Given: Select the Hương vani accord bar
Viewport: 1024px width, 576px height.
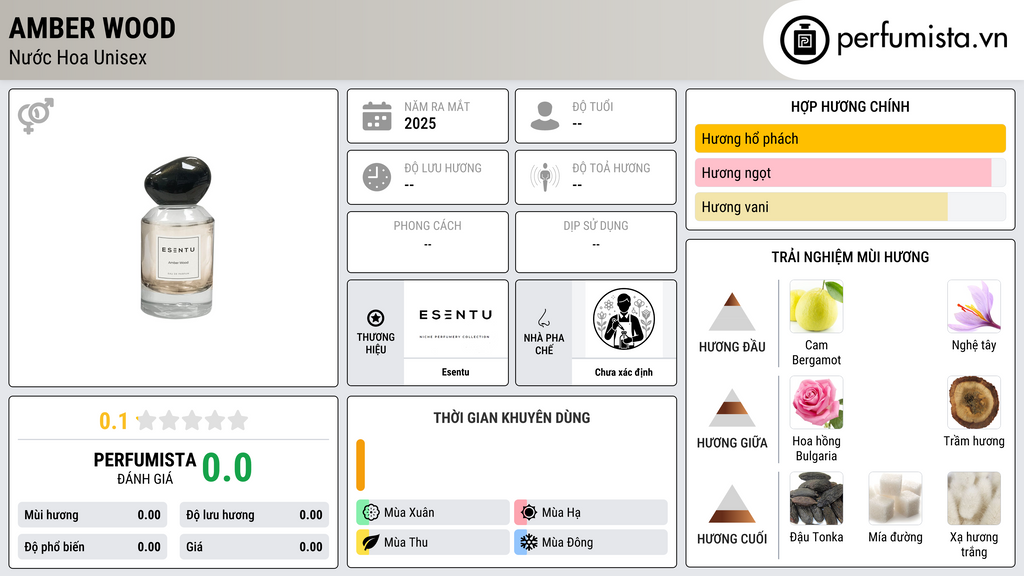Looking at the screenshot, I should pos(850,206).
